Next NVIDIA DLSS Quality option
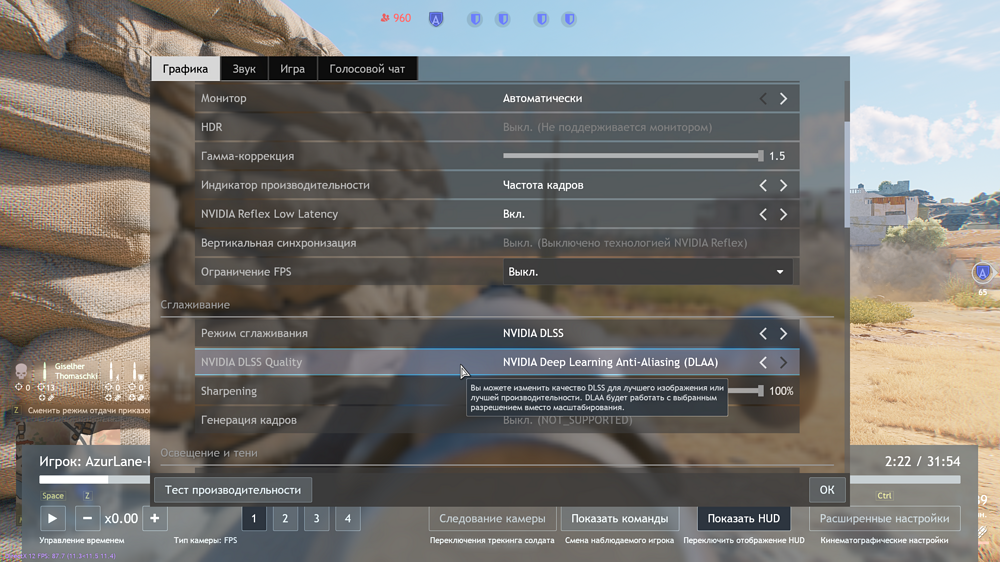 [783, 362]
